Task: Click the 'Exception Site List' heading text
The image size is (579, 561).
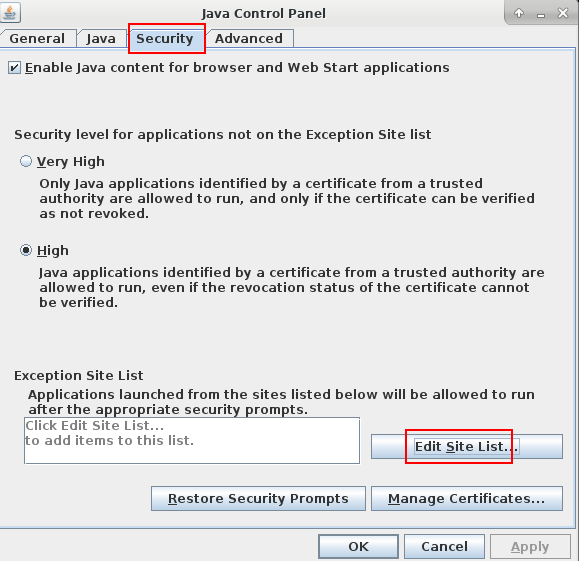Action: click(79, 375)
